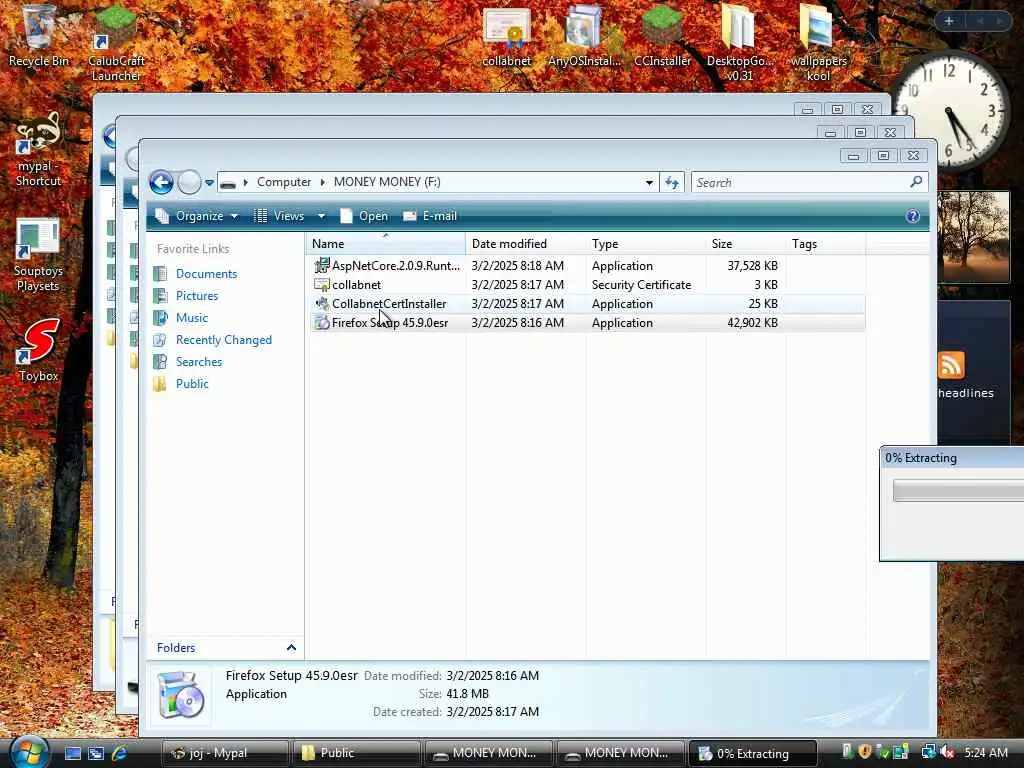Open Searches favorite link
Screen dimensions: 1024x768
click(x=199, y=362)
